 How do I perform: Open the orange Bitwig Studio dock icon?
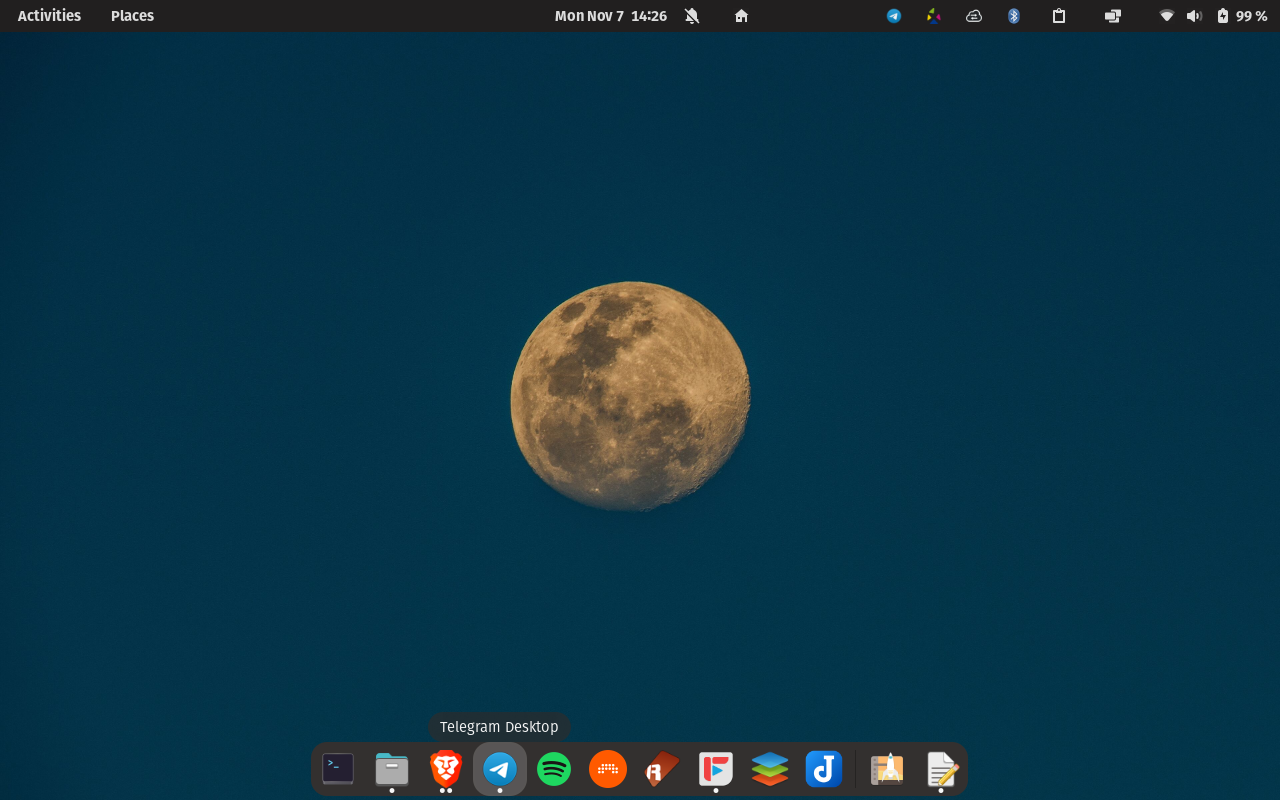(608, 769)
